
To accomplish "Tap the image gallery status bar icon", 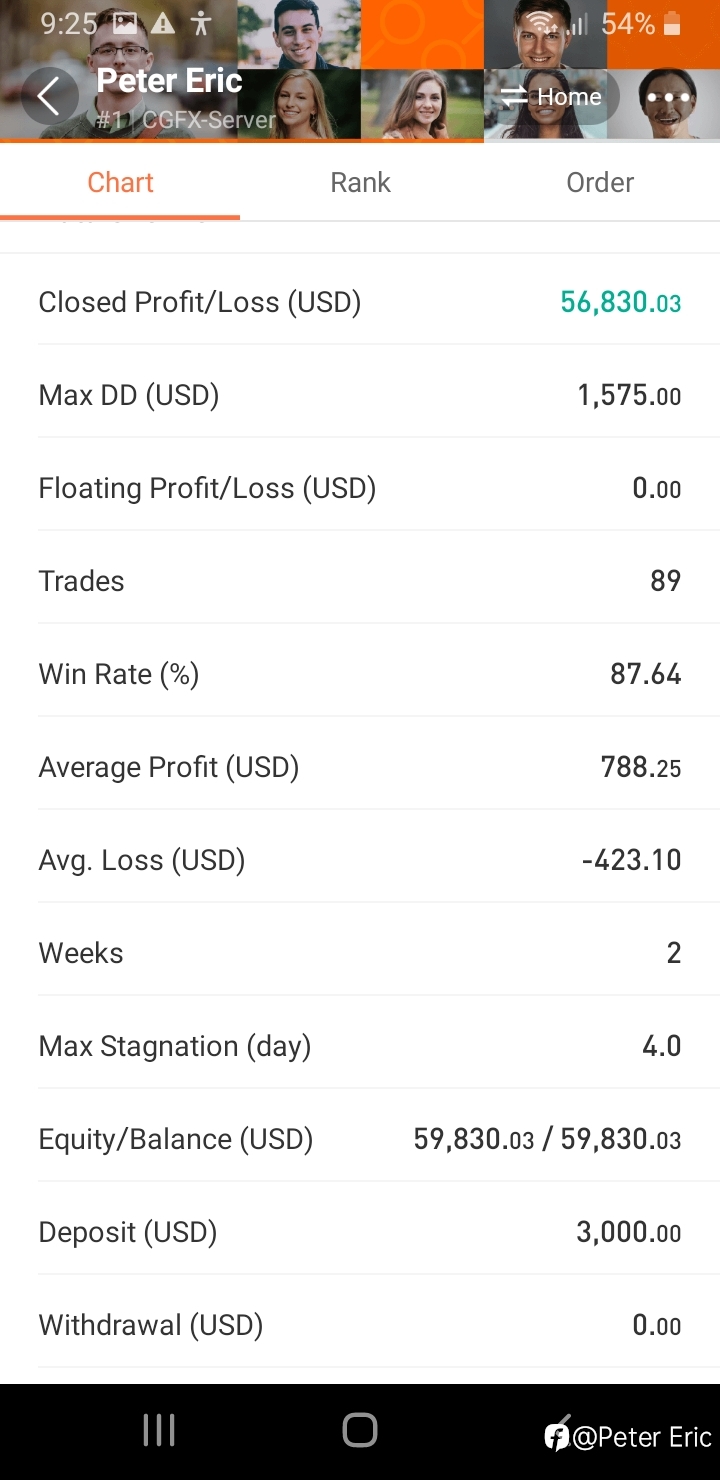I will click(125, 24).
